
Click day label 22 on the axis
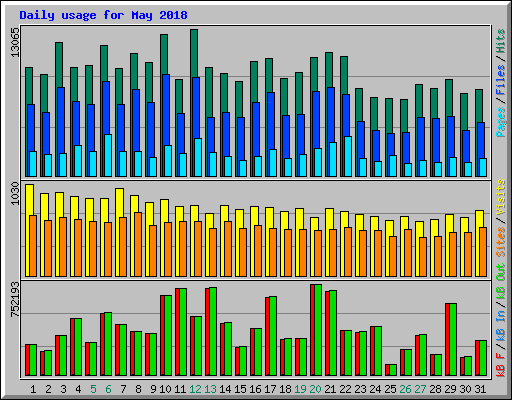(x=345, y=389)
